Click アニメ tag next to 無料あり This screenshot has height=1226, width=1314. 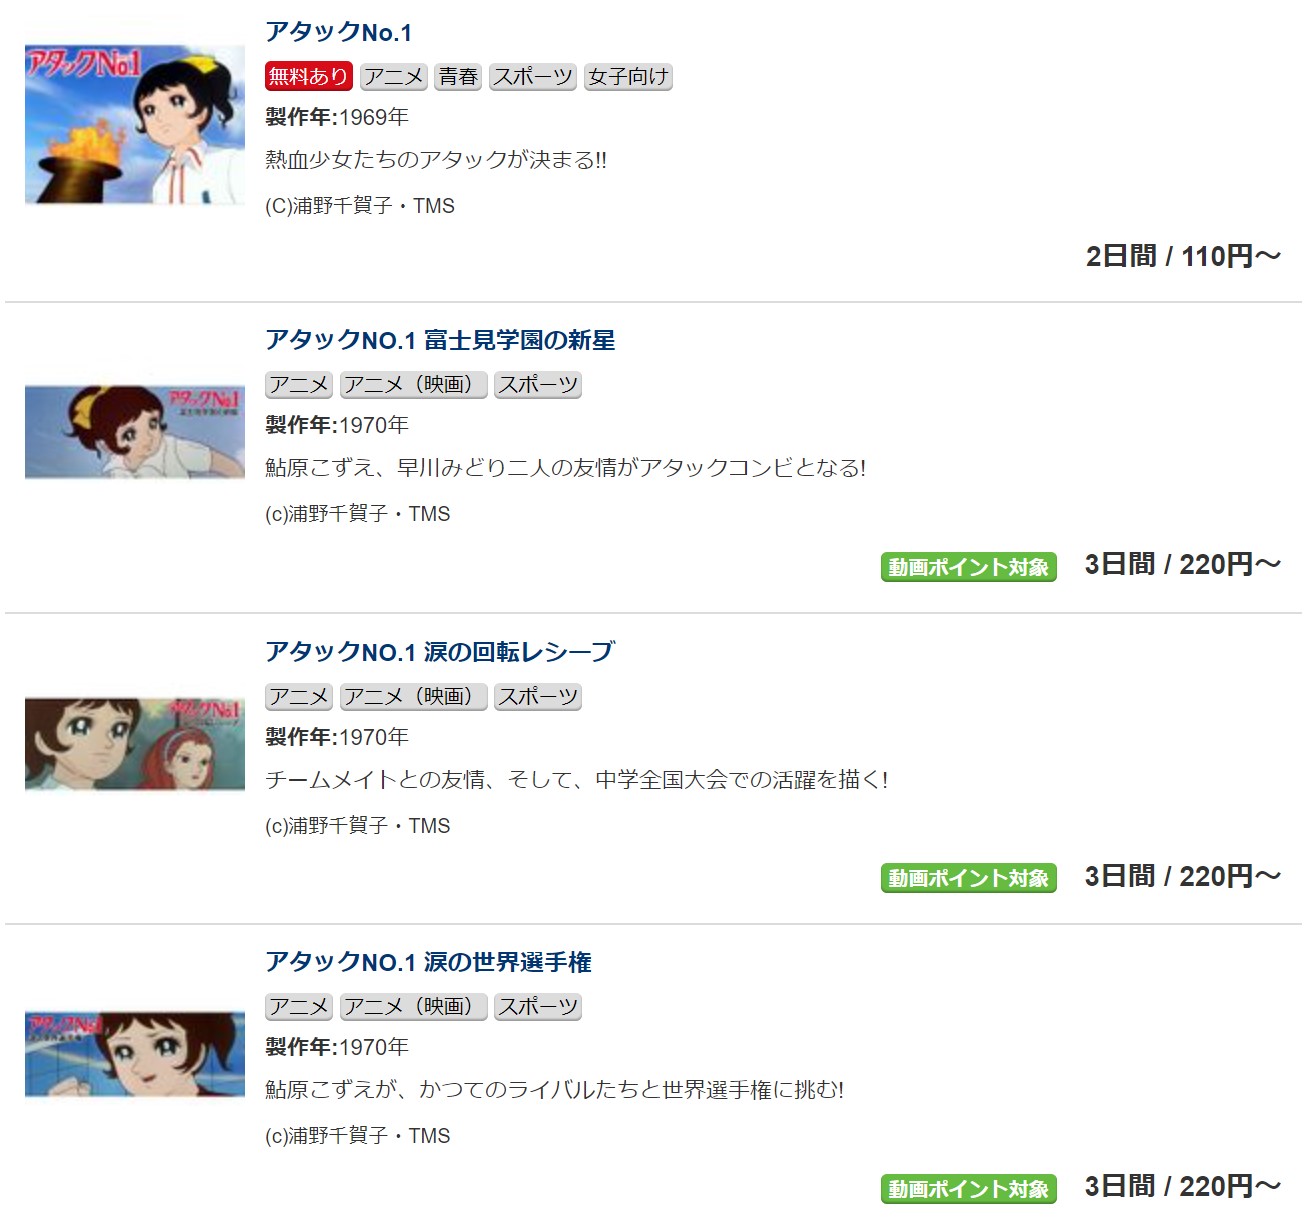tap(394, 77)
